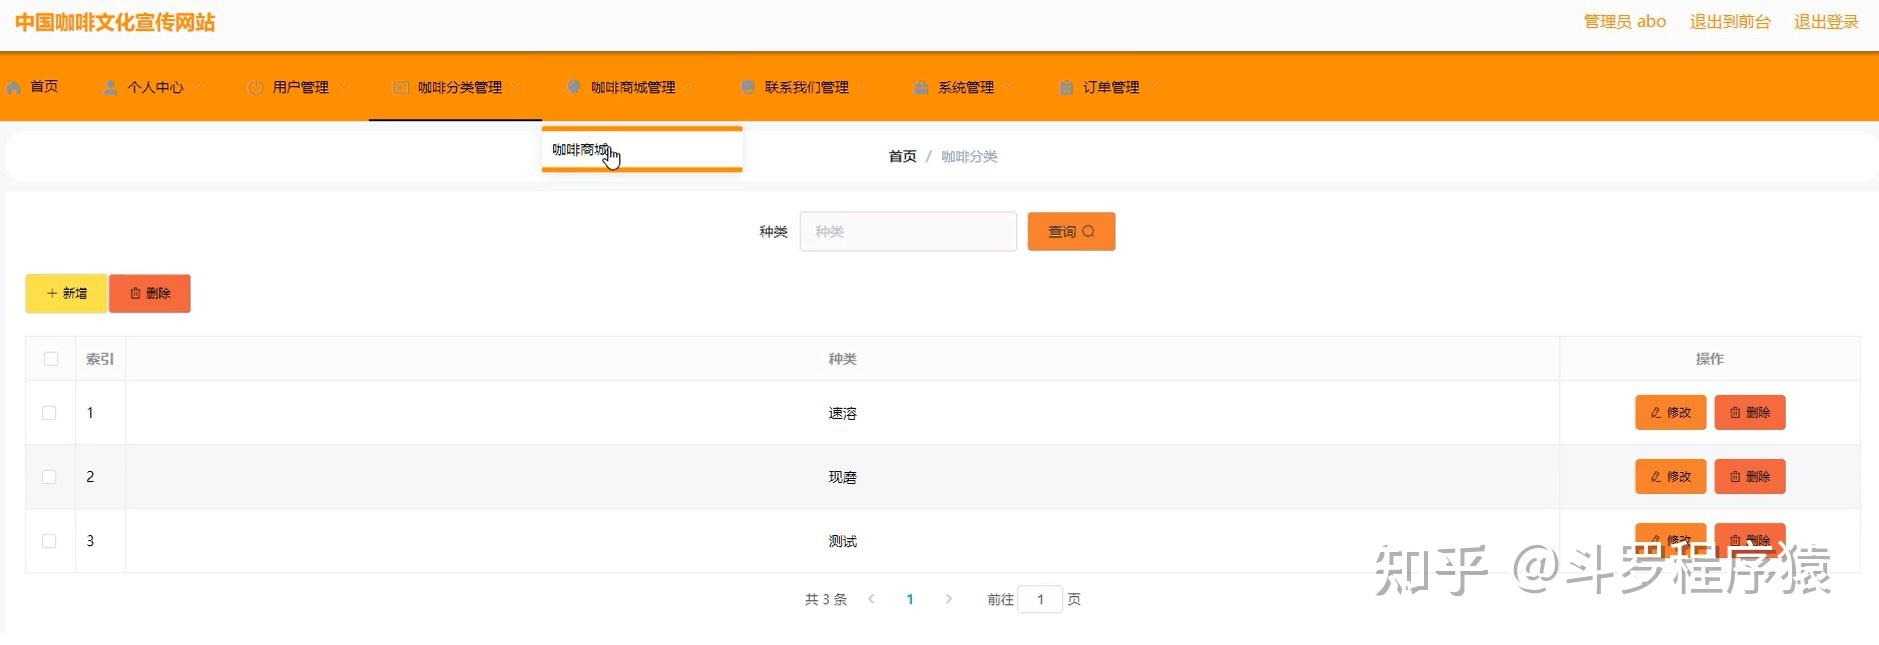
Task: Click the 索引 column header
Action: click(x=100, y=359)
